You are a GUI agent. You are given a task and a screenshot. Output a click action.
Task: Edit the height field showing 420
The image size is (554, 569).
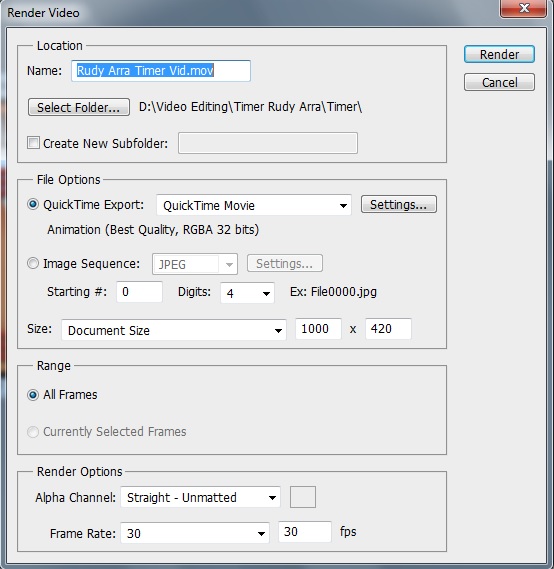[x=388, y=329]
